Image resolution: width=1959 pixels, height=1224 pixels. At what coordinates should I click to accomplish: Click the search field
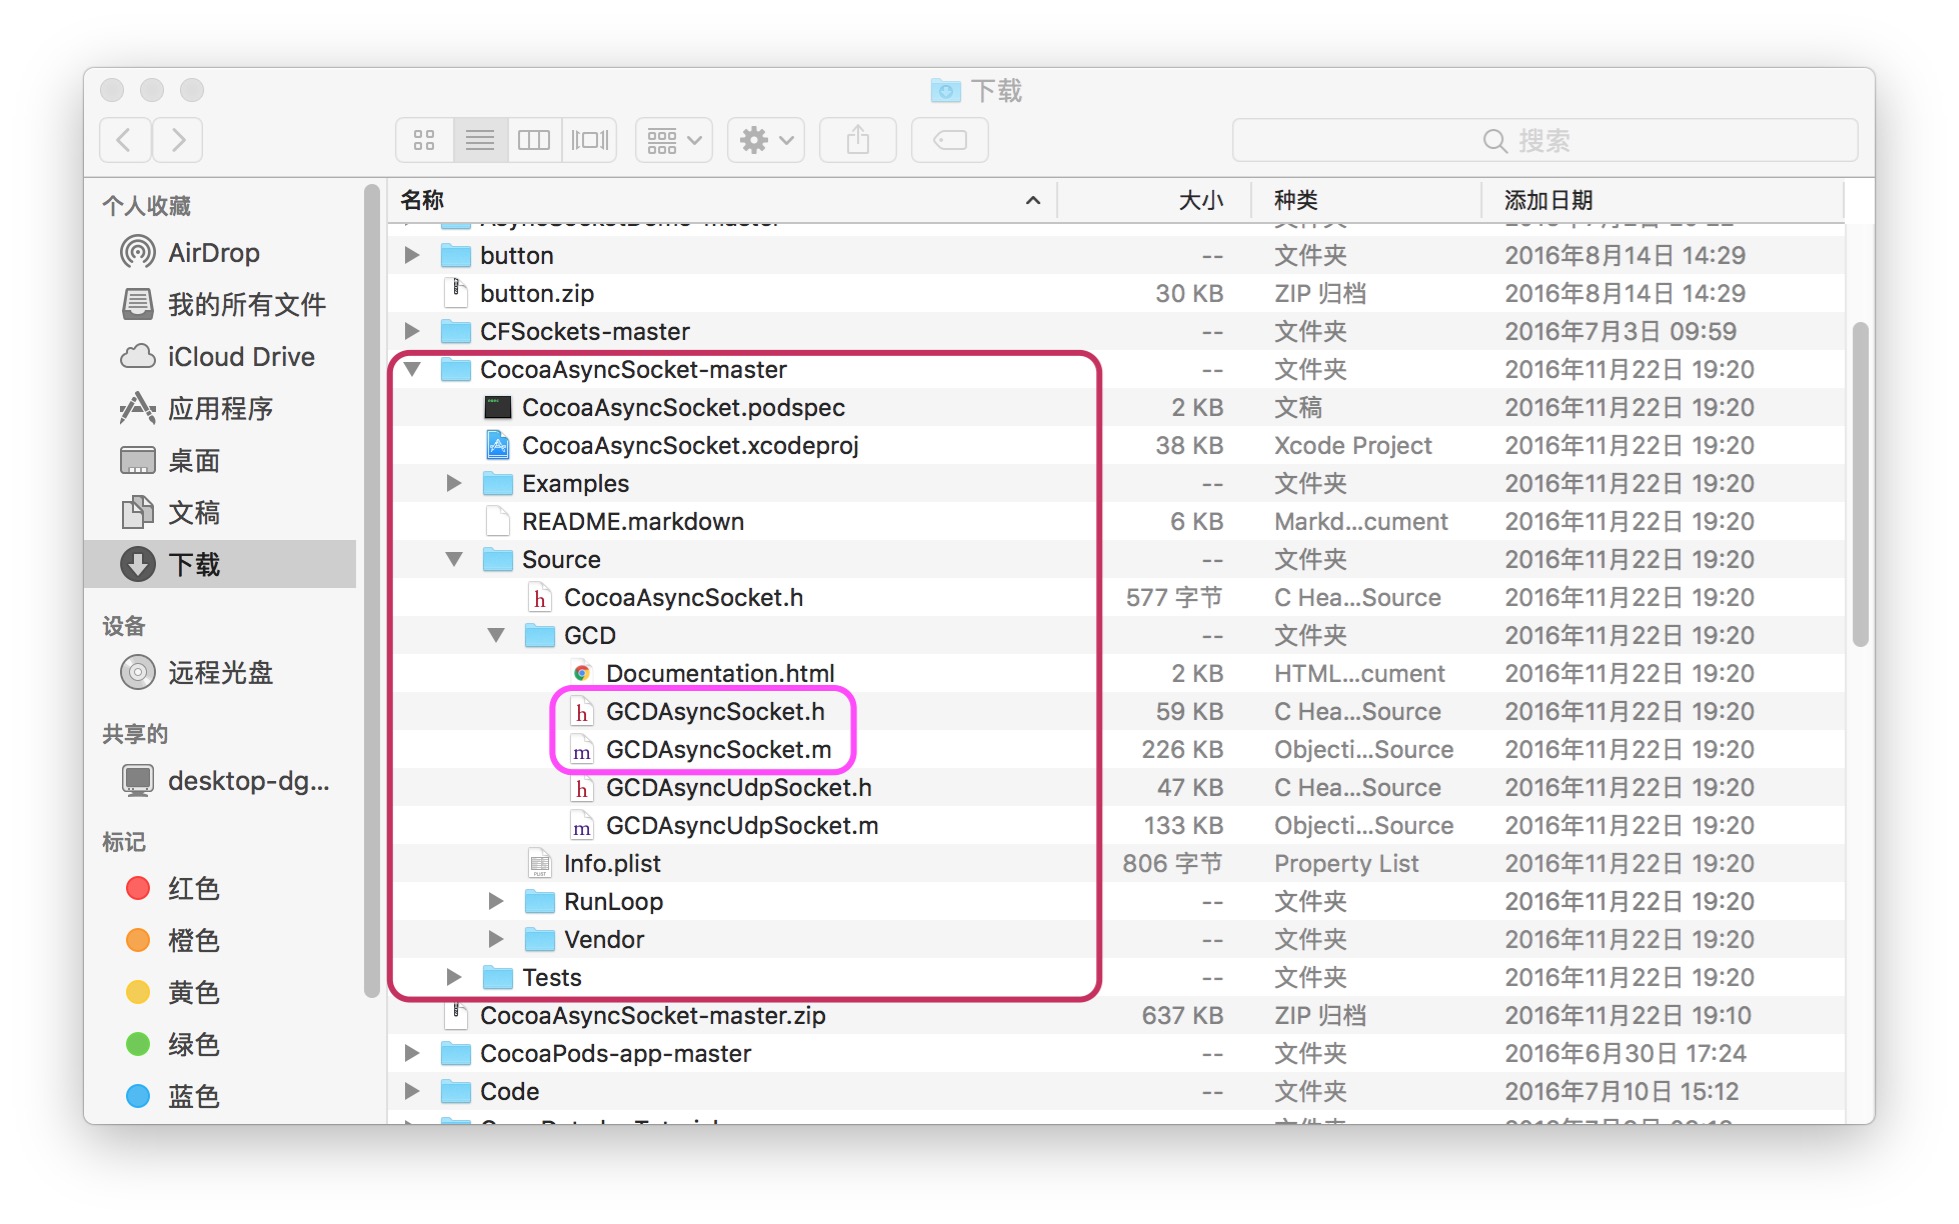1545,140
